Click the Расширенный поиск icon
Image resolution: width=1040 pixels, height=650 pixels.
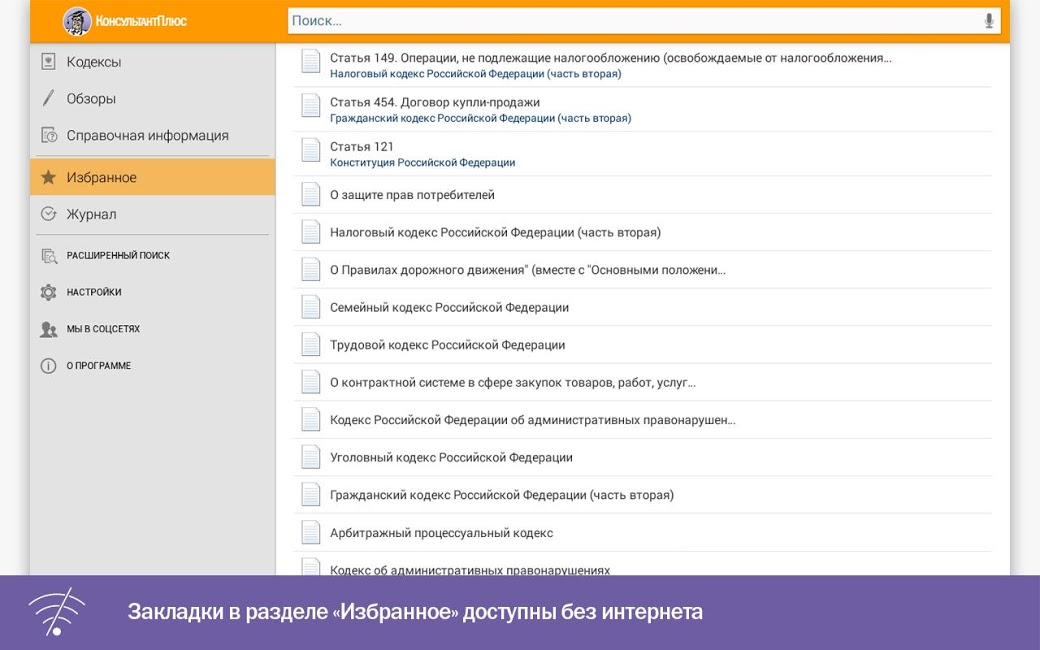pos(48,256)
